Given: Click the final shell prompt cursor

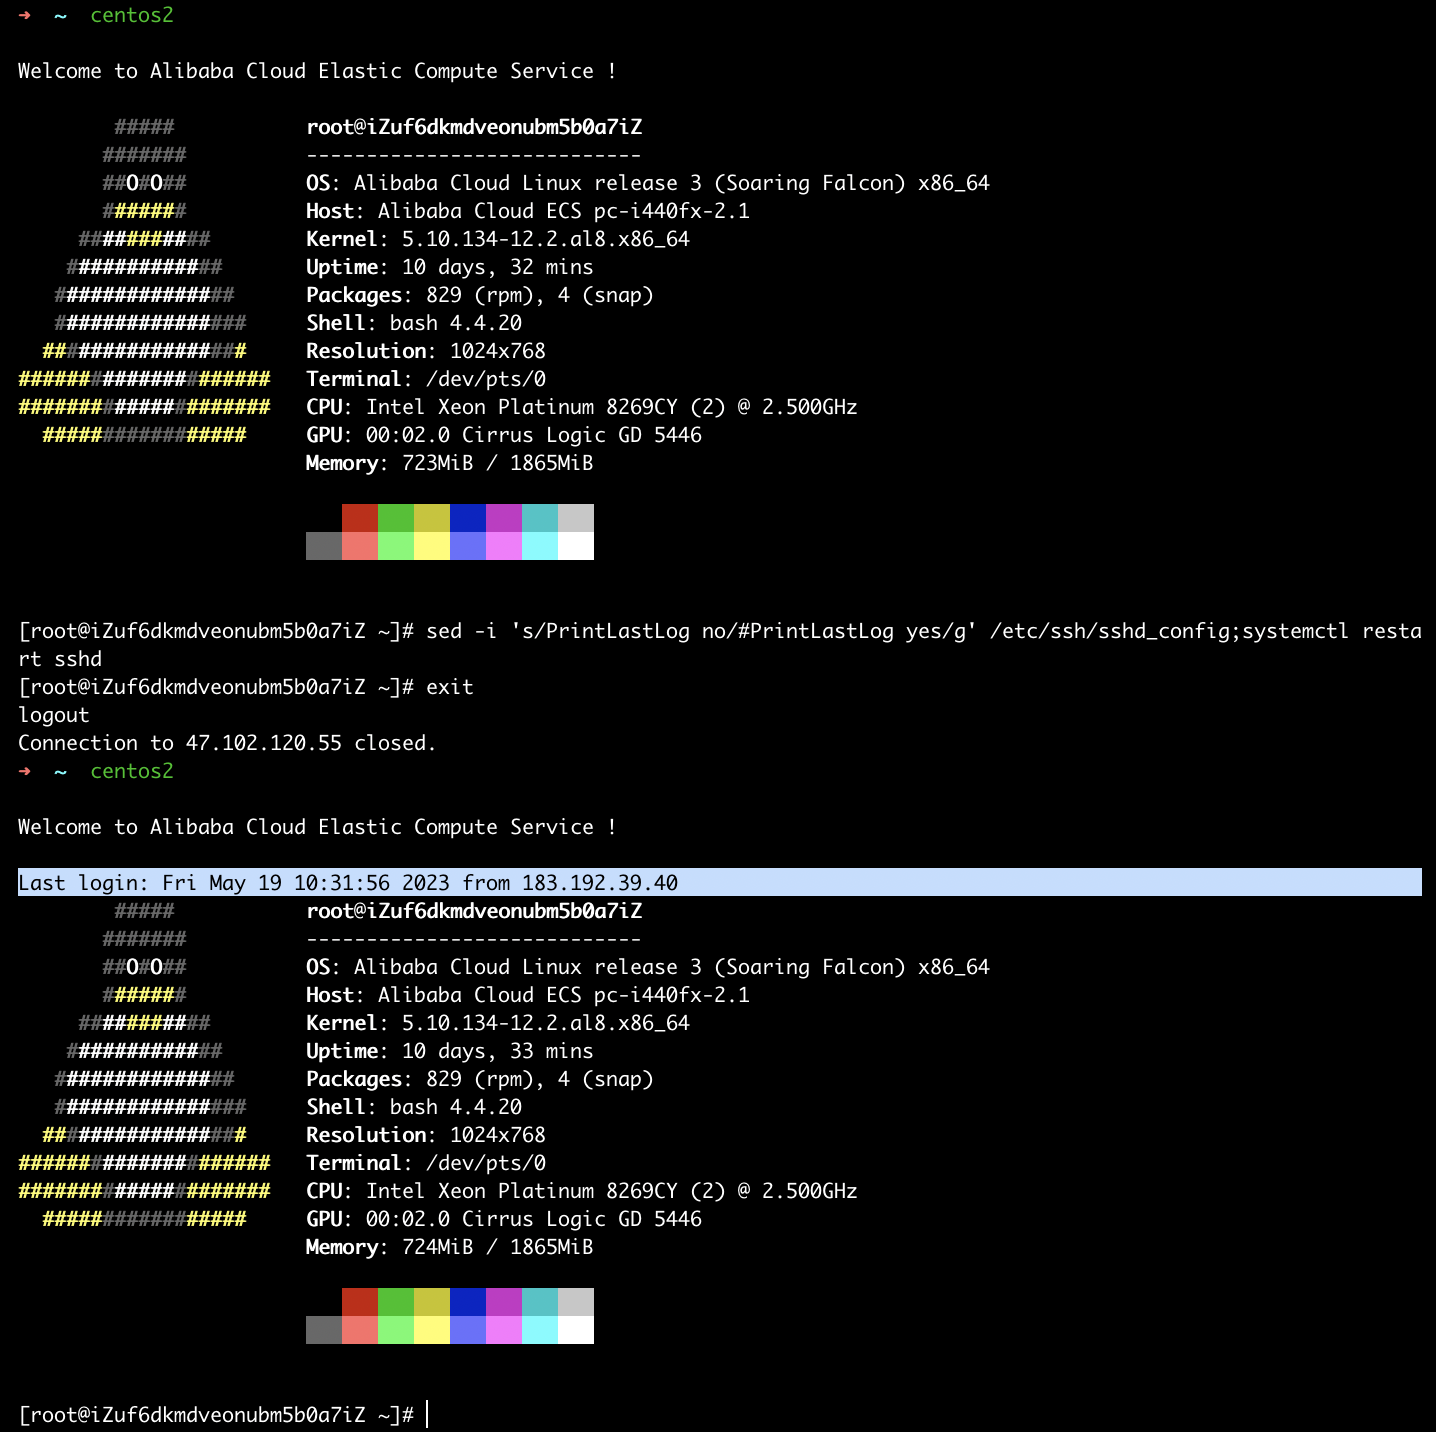Looking at the screenshot, I should 427,1414.
